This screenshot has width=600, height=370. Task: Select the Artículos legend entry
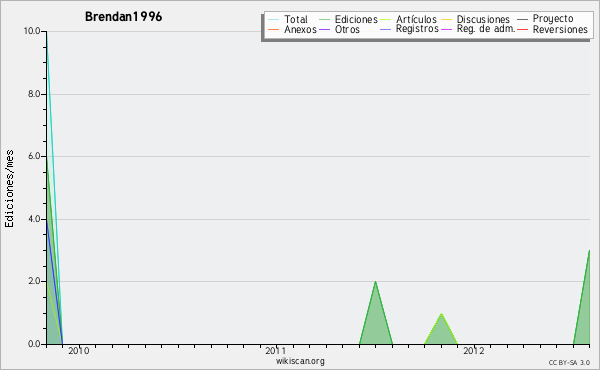[x=408, y=19]
